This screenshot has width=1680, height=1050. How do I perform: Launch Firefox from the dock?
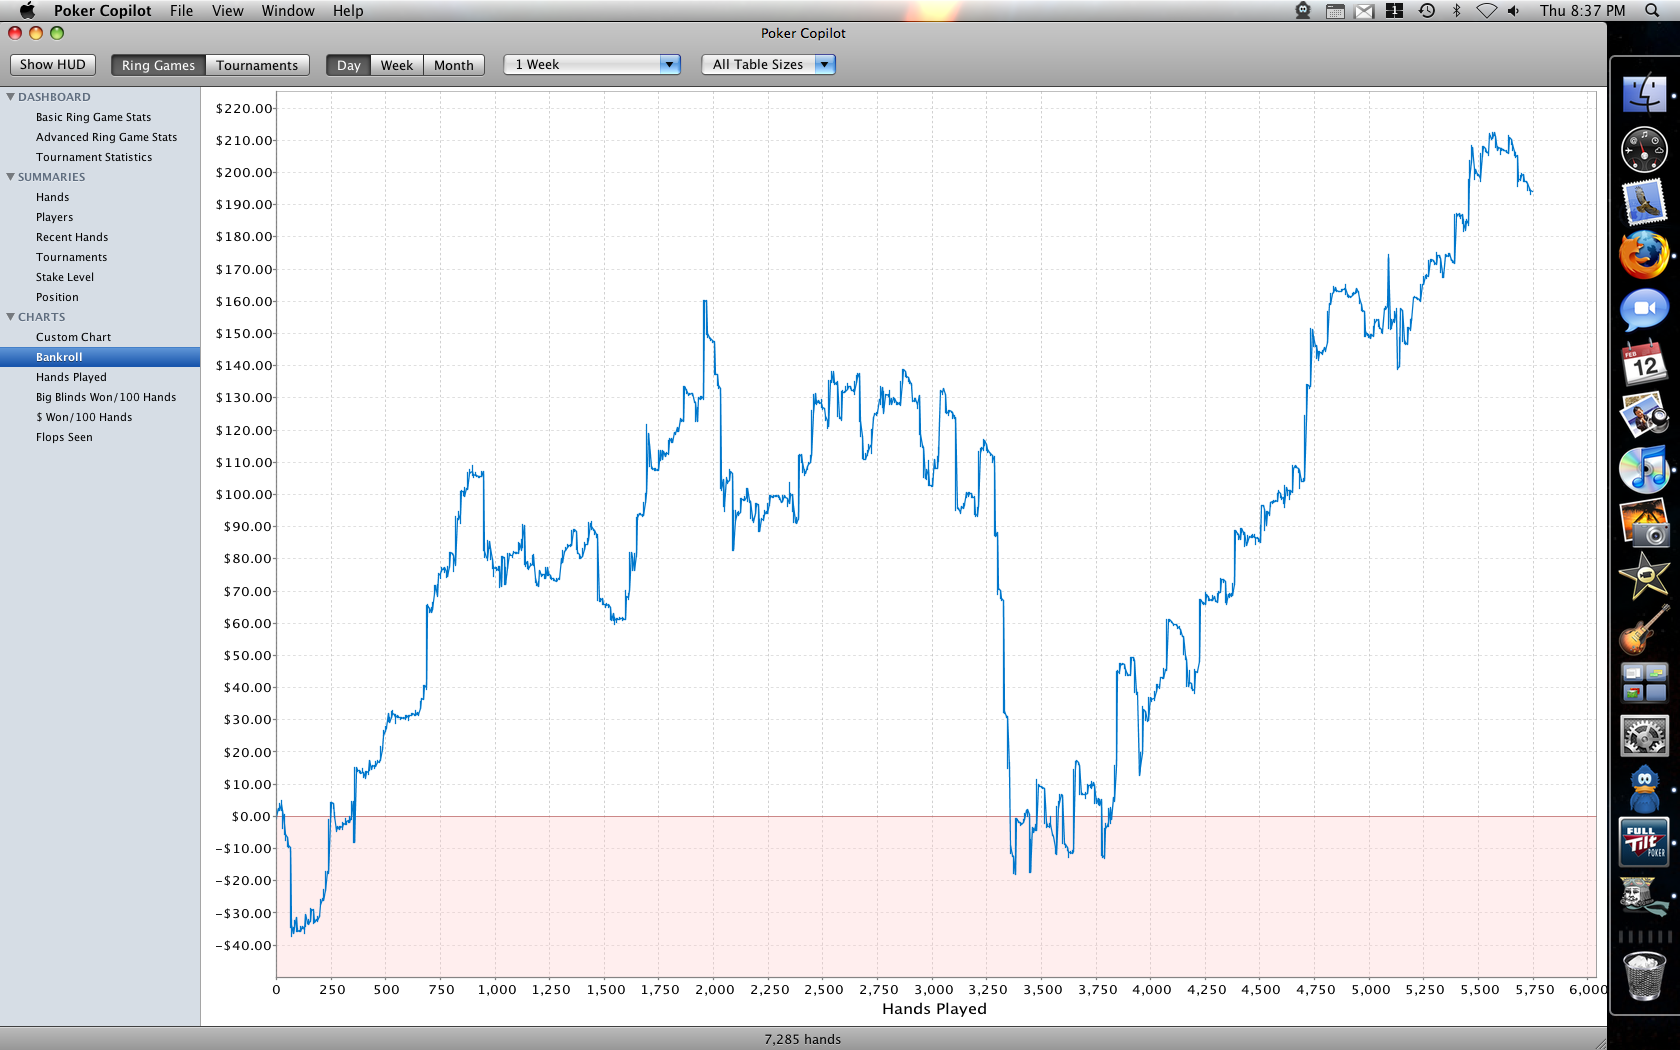(x=1644, y=256)
